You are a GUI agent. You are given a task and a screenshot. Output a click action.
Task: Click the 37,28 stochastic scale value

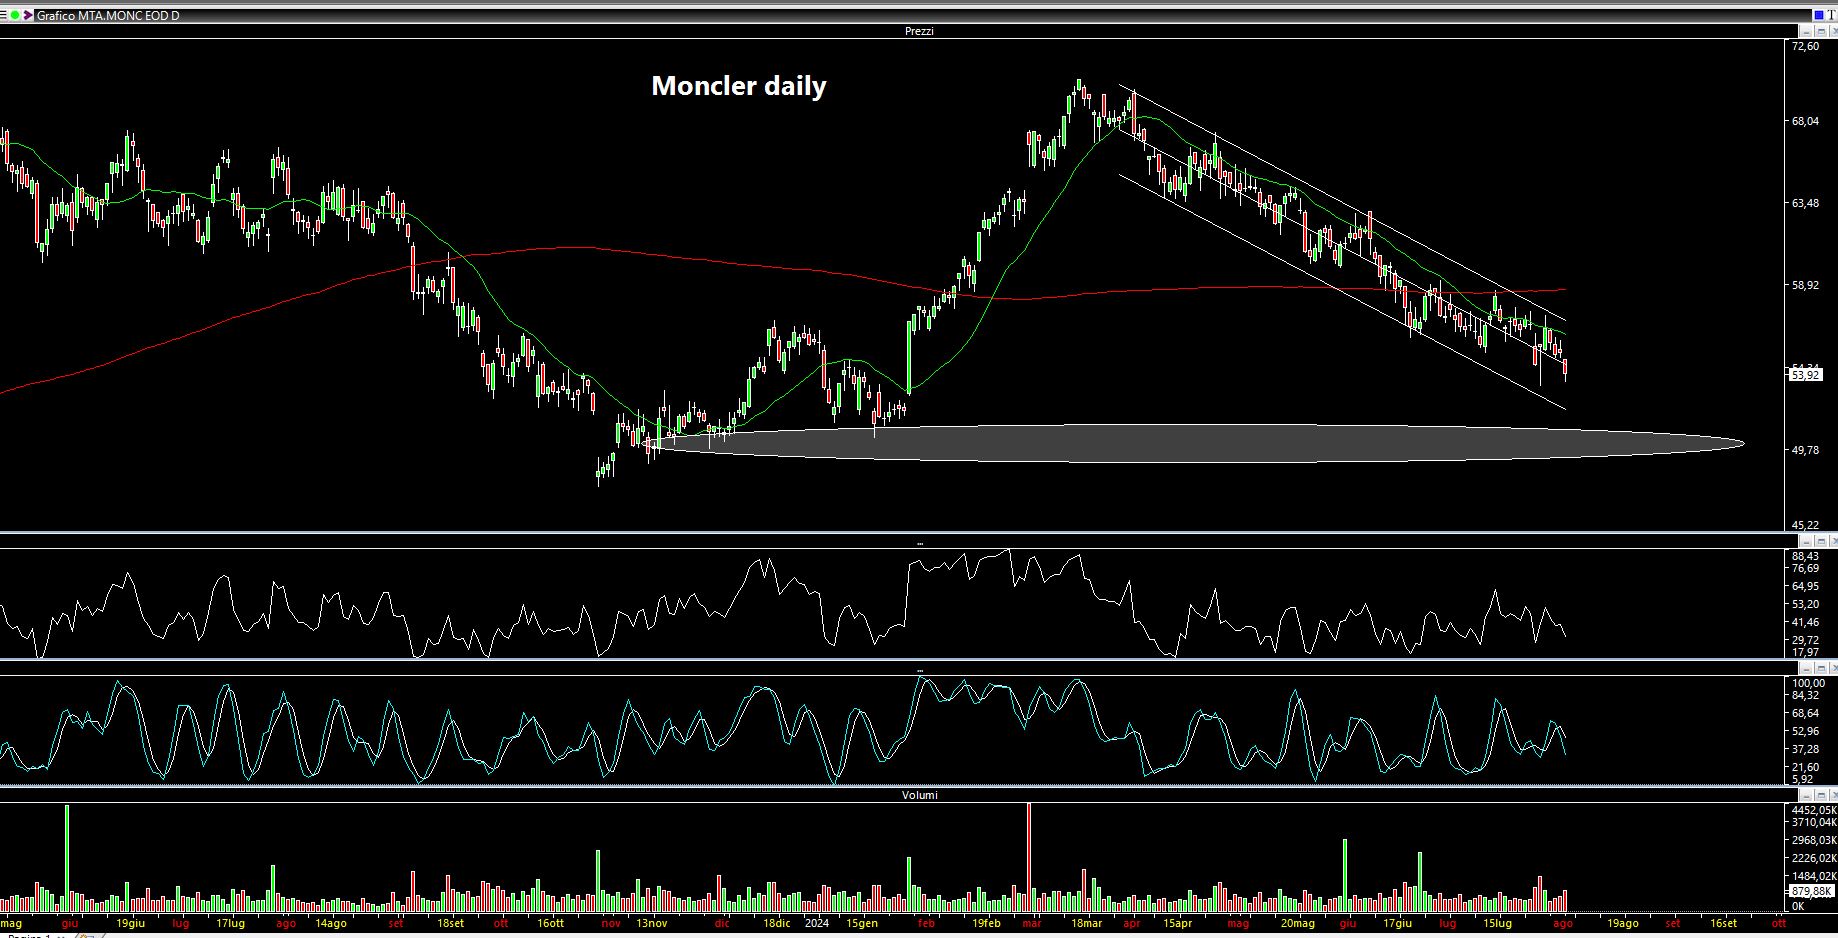1805,749
